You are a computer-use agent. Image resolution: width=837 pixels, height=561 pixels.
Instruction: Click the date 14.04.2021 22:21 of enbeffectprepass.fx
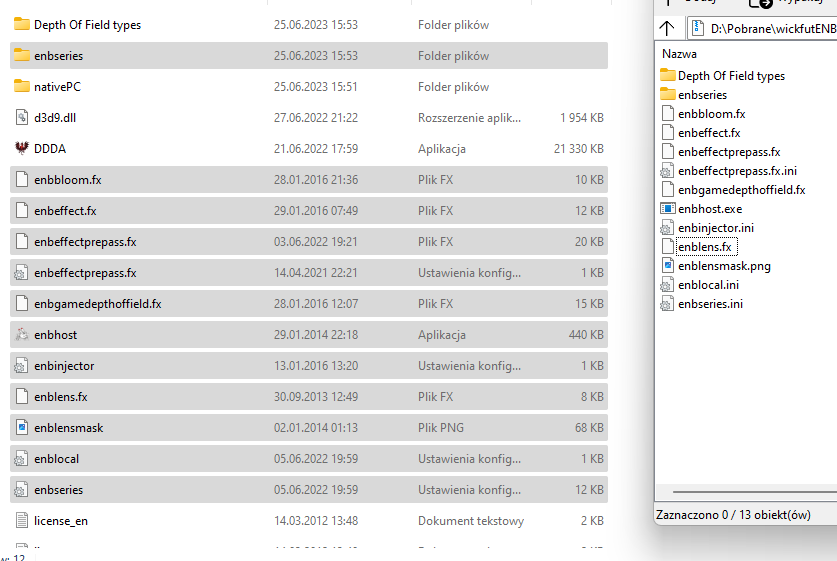click(316, 273)
